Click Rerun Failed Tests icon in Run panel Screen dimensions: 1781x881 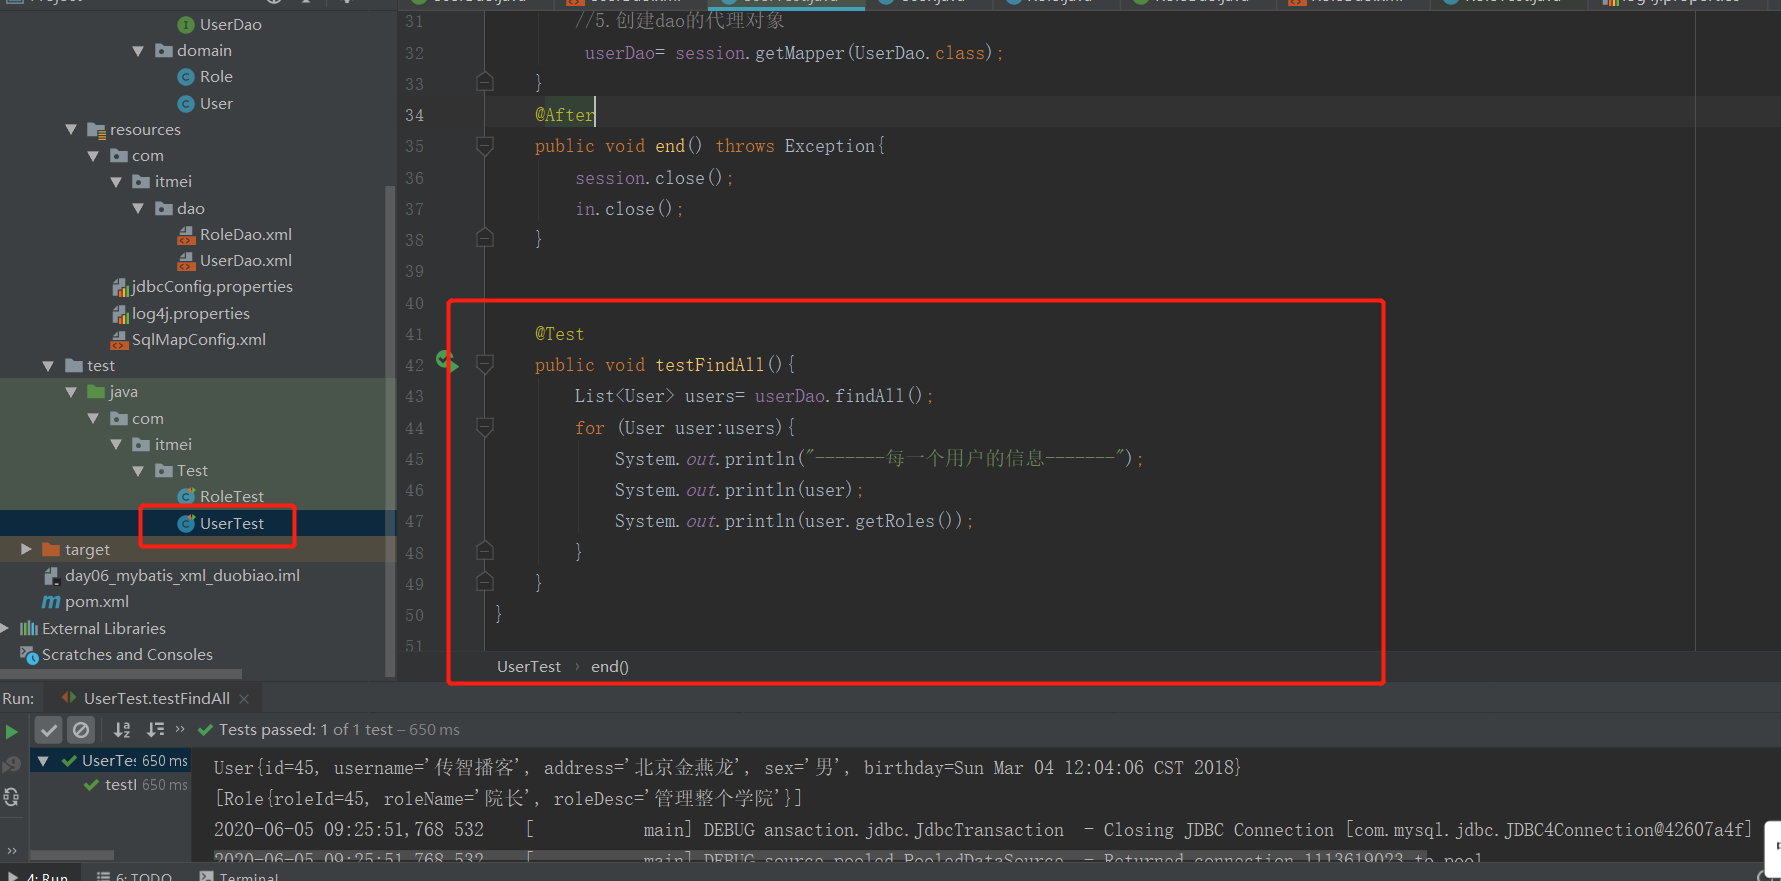click(11, 765)
